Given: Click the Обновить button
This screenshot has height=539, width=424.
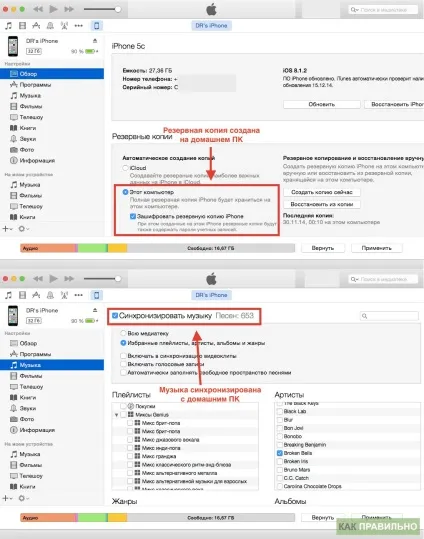Looking at the screenshot, I should coord(322,104).
